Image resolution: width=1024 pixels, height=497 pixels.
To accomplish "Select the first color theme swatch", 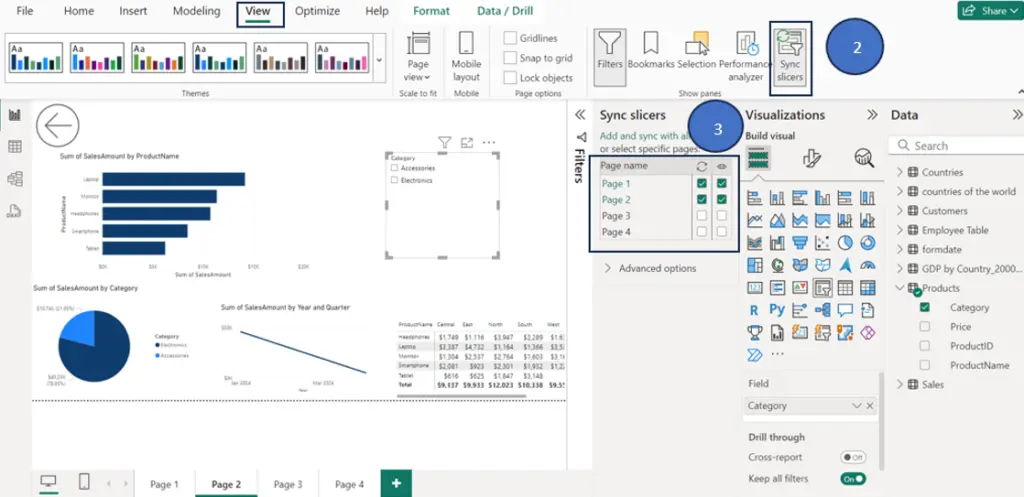I will (x=36, y=57).
